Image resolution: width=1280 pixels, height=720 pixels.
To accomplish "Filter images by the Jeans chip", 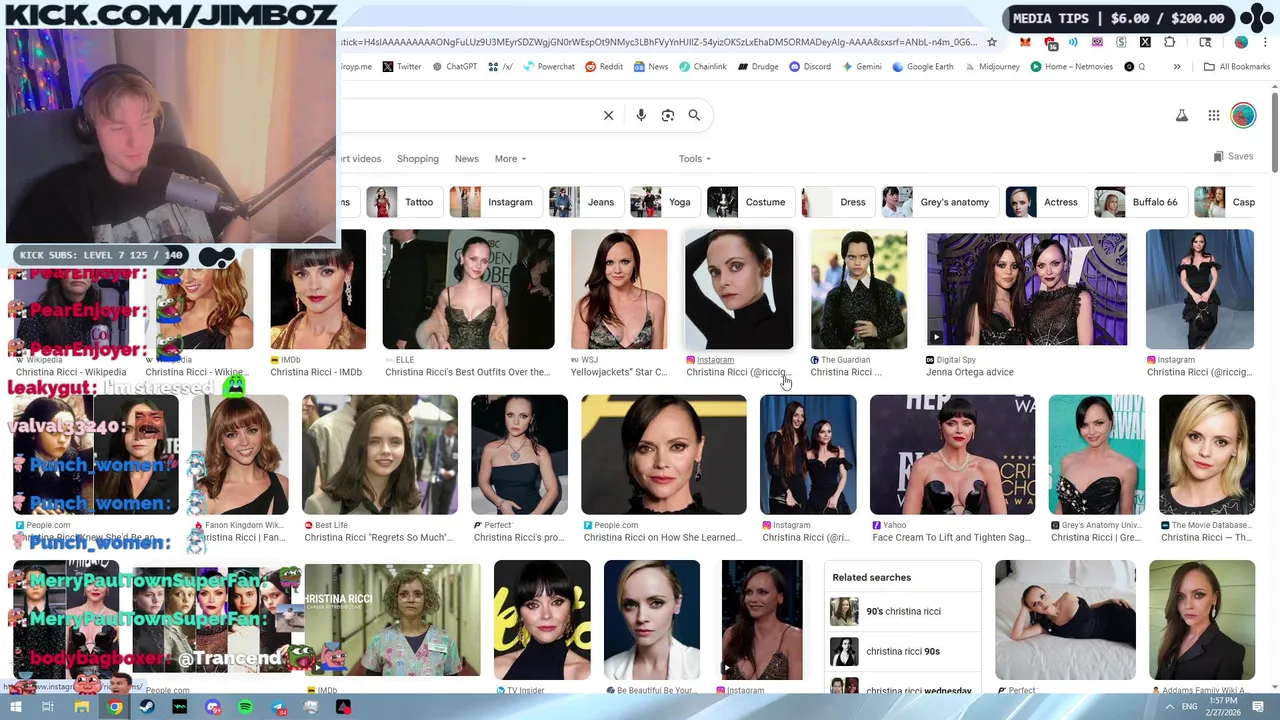I will pyautogui.click(x=585, y=202).
